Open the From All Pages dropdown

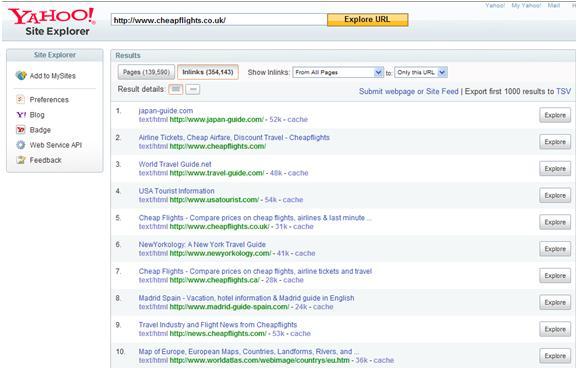coord(338,72)
